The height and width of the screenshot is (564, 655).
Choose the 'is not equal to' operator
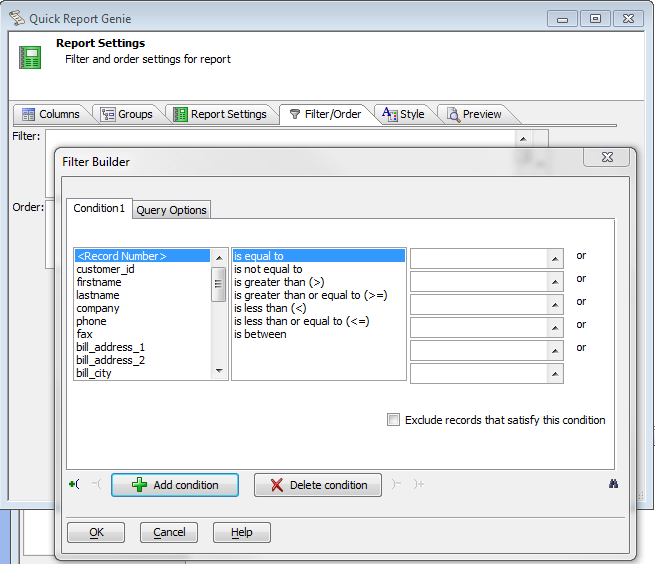(x=319, y=269)
